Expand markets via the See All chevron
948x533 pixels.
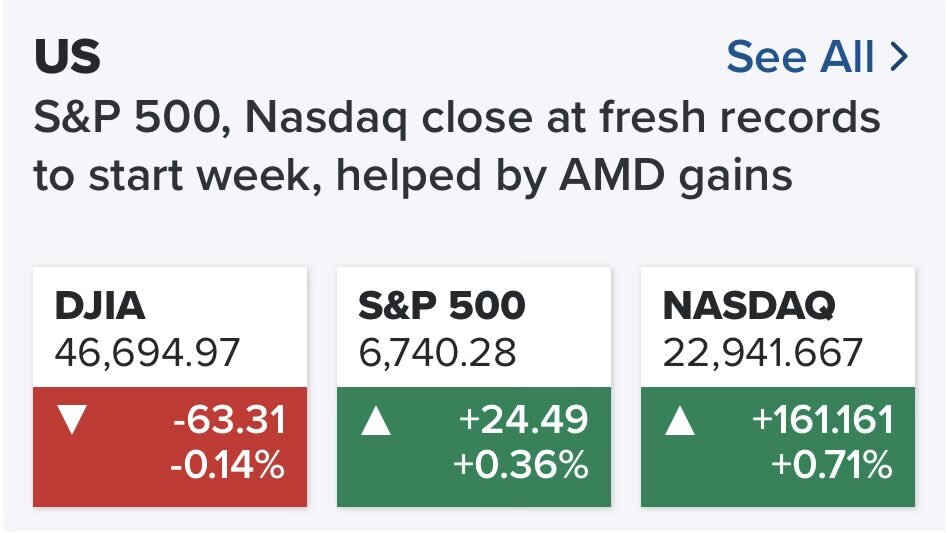click(x=898, y=58)
